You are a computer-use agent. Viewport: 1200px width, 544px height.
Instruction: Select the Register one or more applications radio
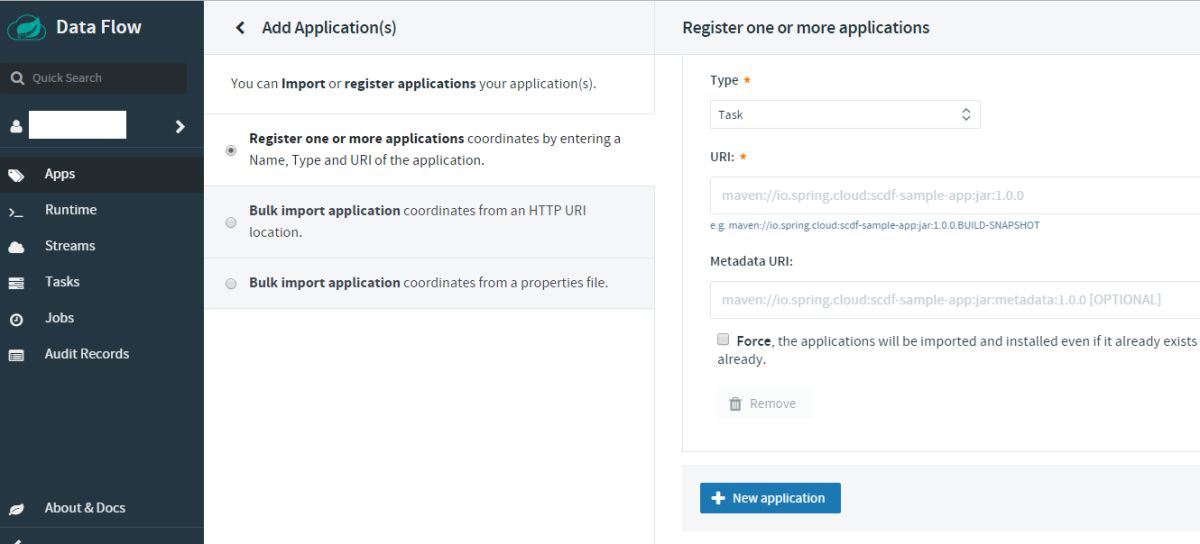click(231, 150)
